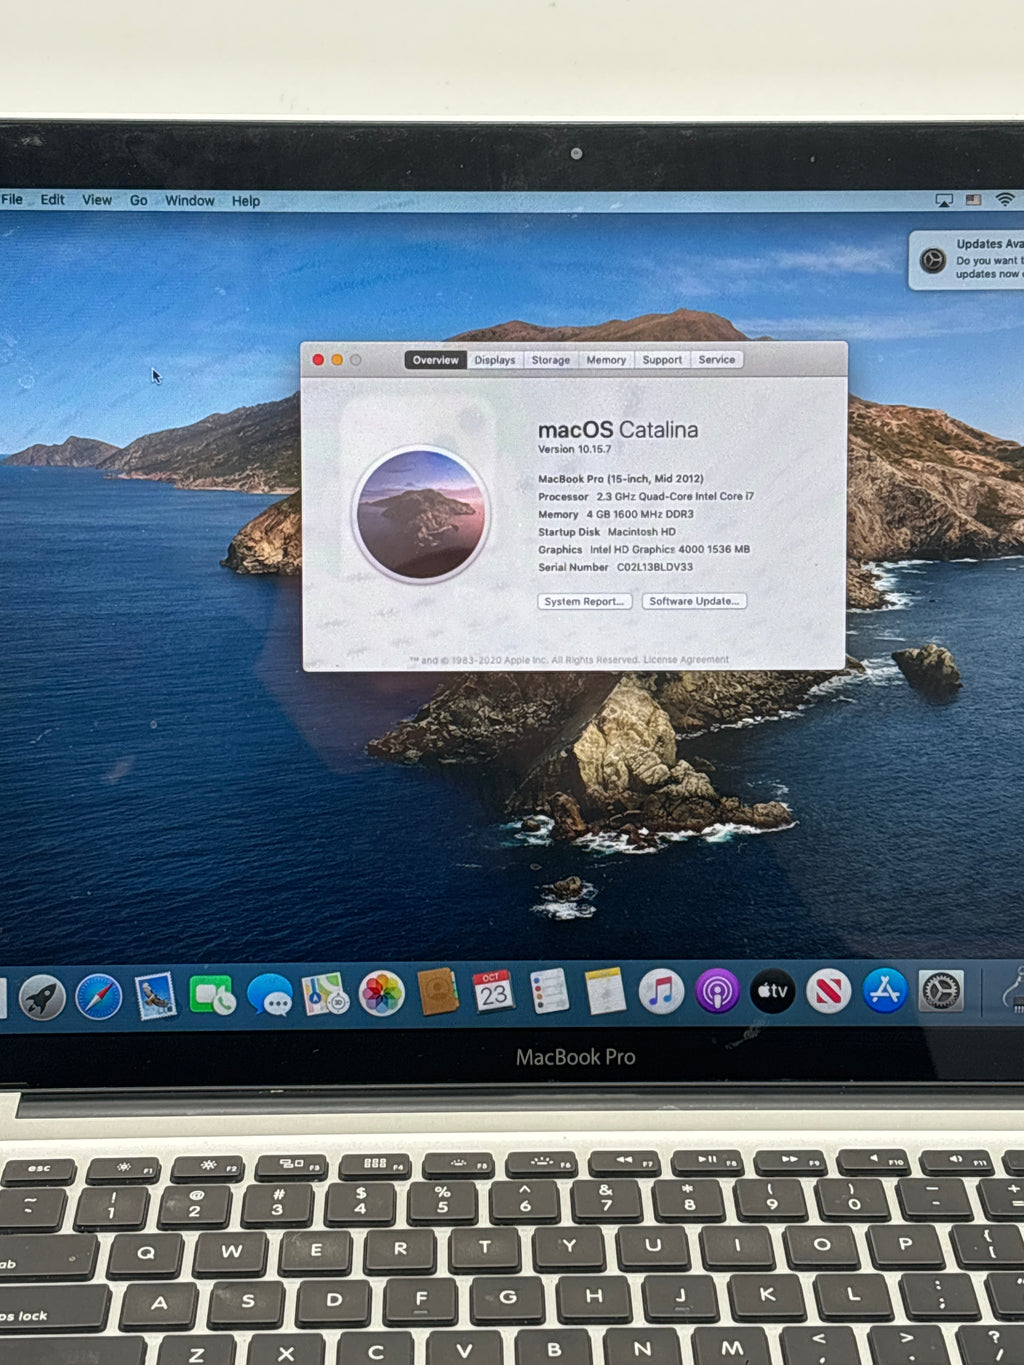Switch to the Service tab
1024x1365 pixels.
(x=717, y=360)
